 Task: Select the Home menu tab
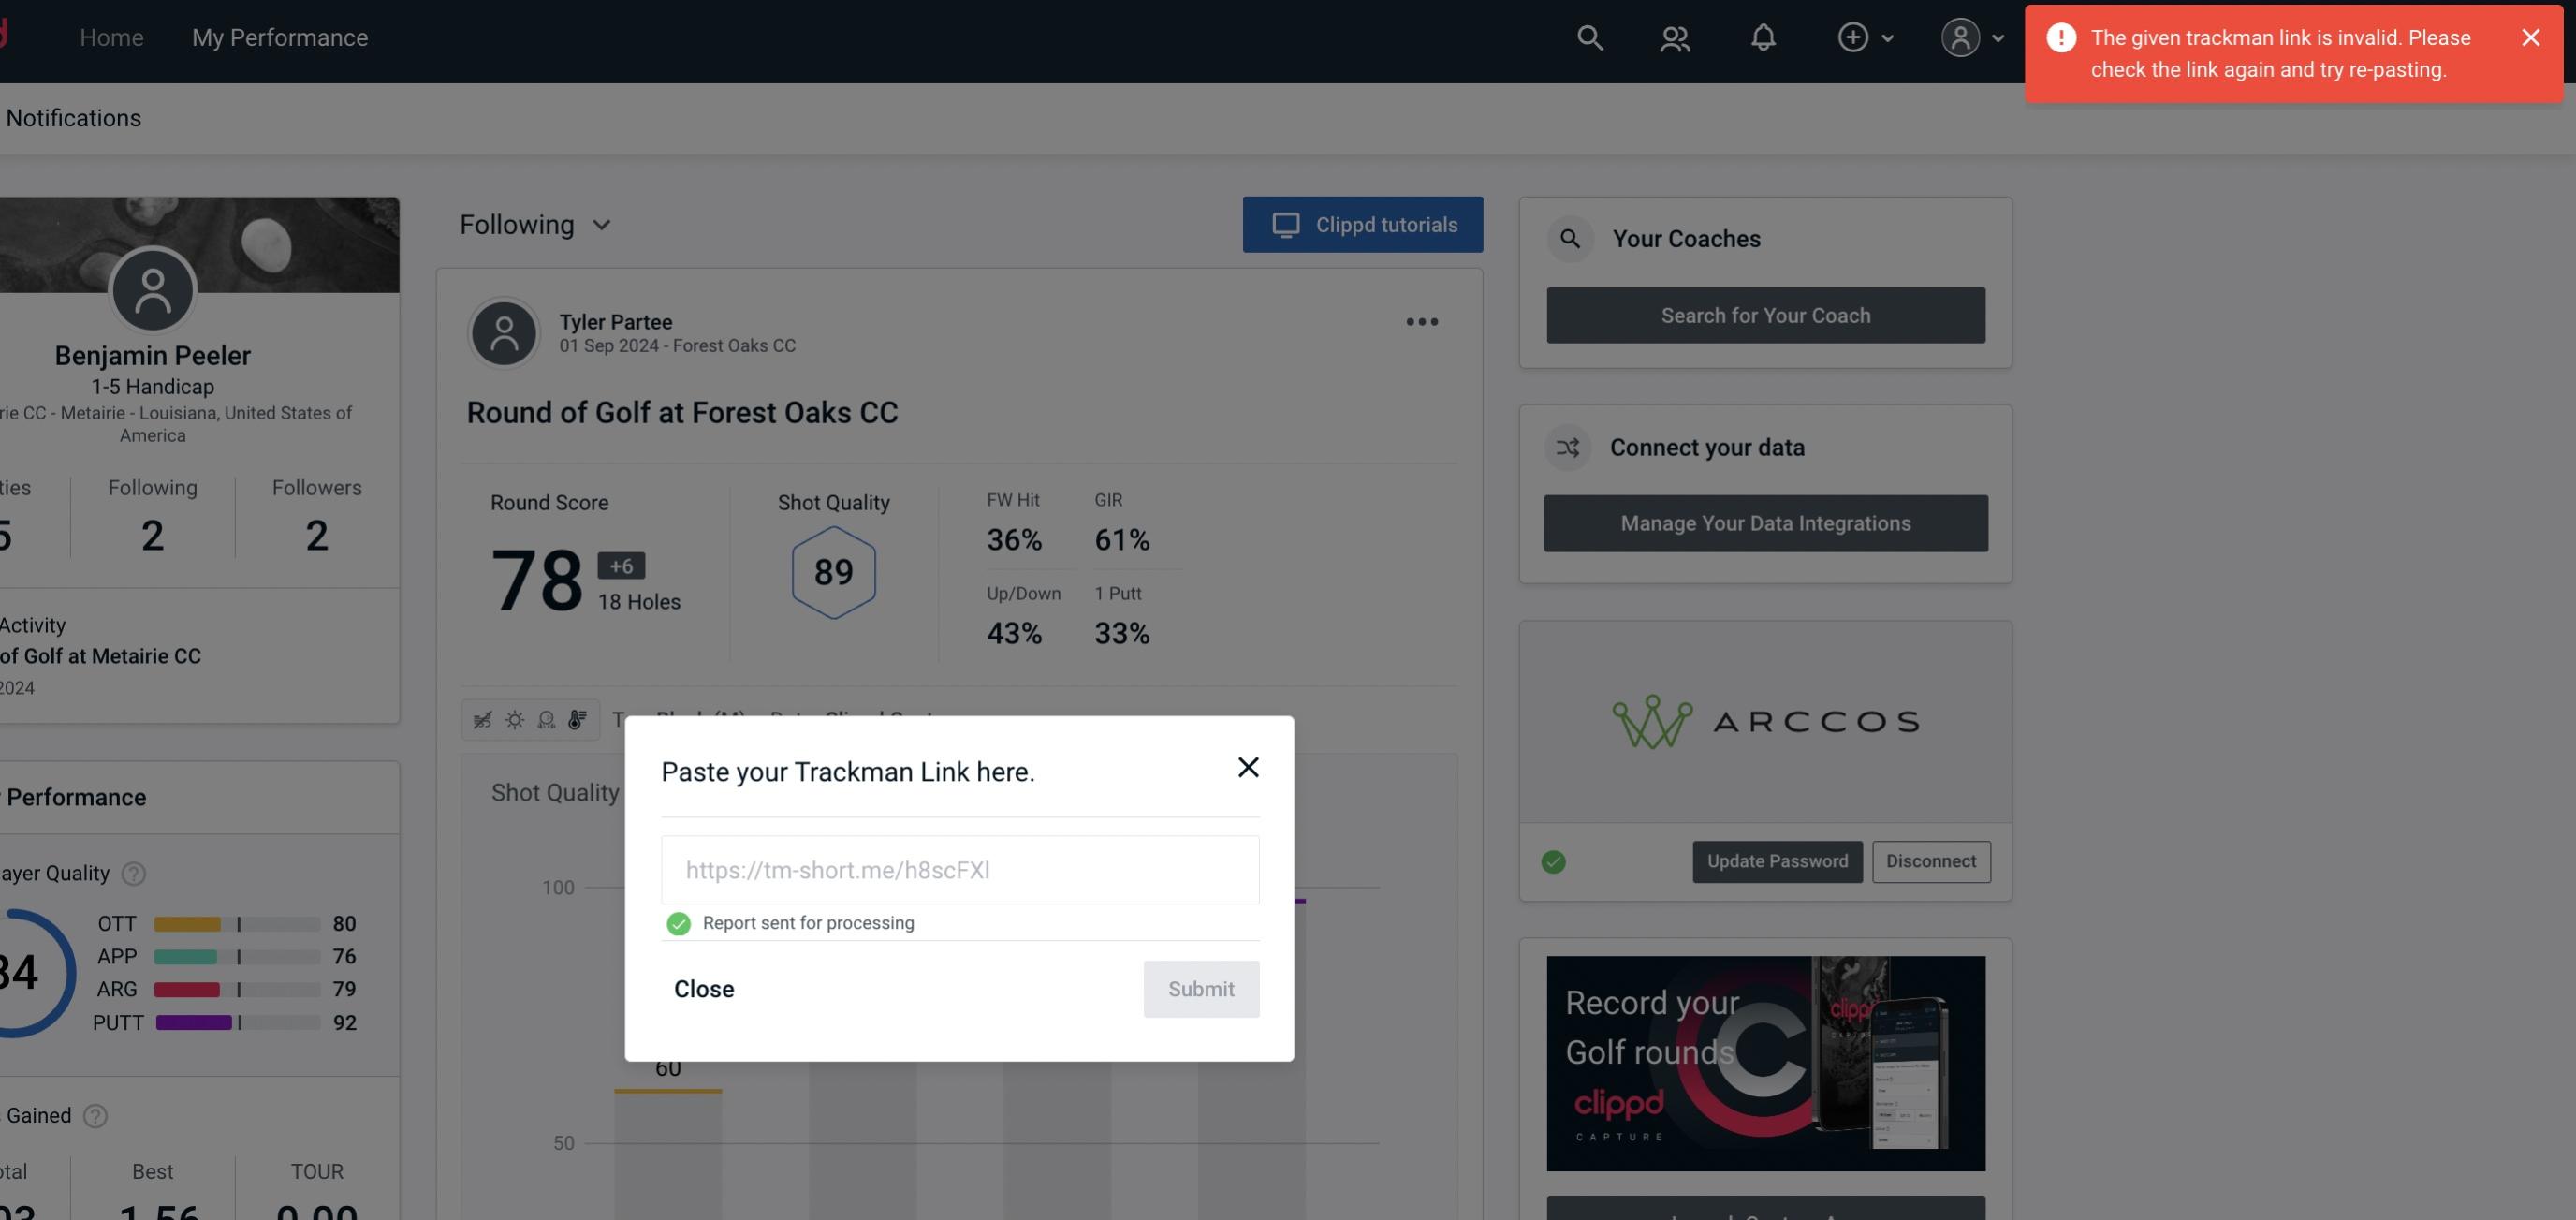[x=111, y=37]
